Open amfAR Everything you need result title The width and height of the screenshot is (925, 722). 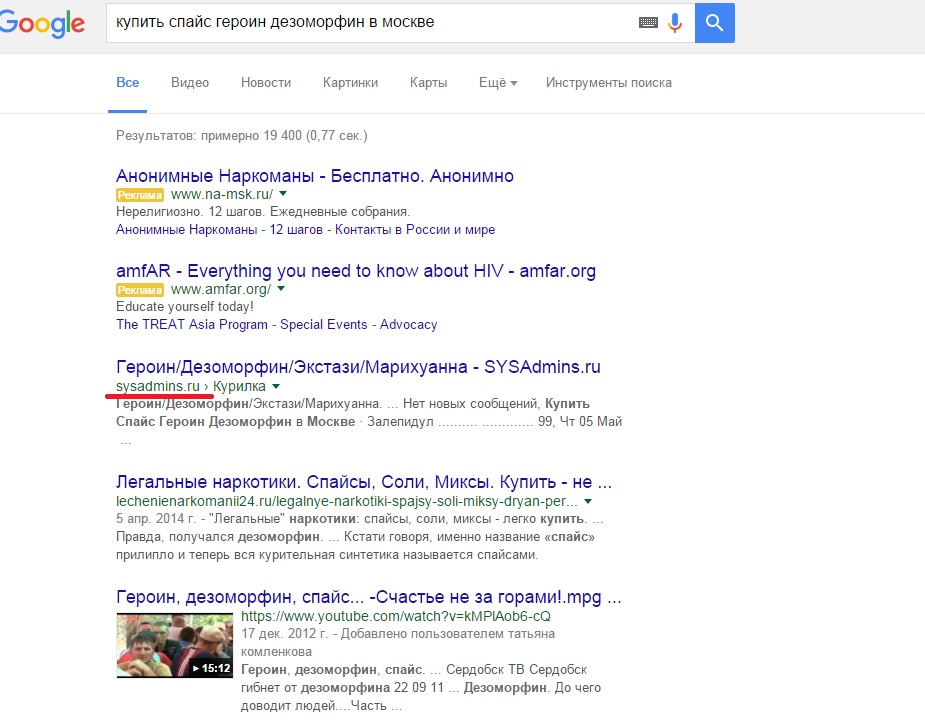click(x=356, y=271)
